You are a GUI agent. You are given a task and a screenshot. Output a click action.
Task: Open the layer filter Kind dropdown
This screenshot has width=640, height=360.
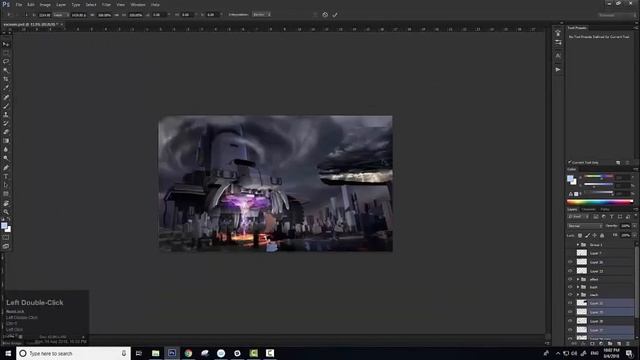578,217
